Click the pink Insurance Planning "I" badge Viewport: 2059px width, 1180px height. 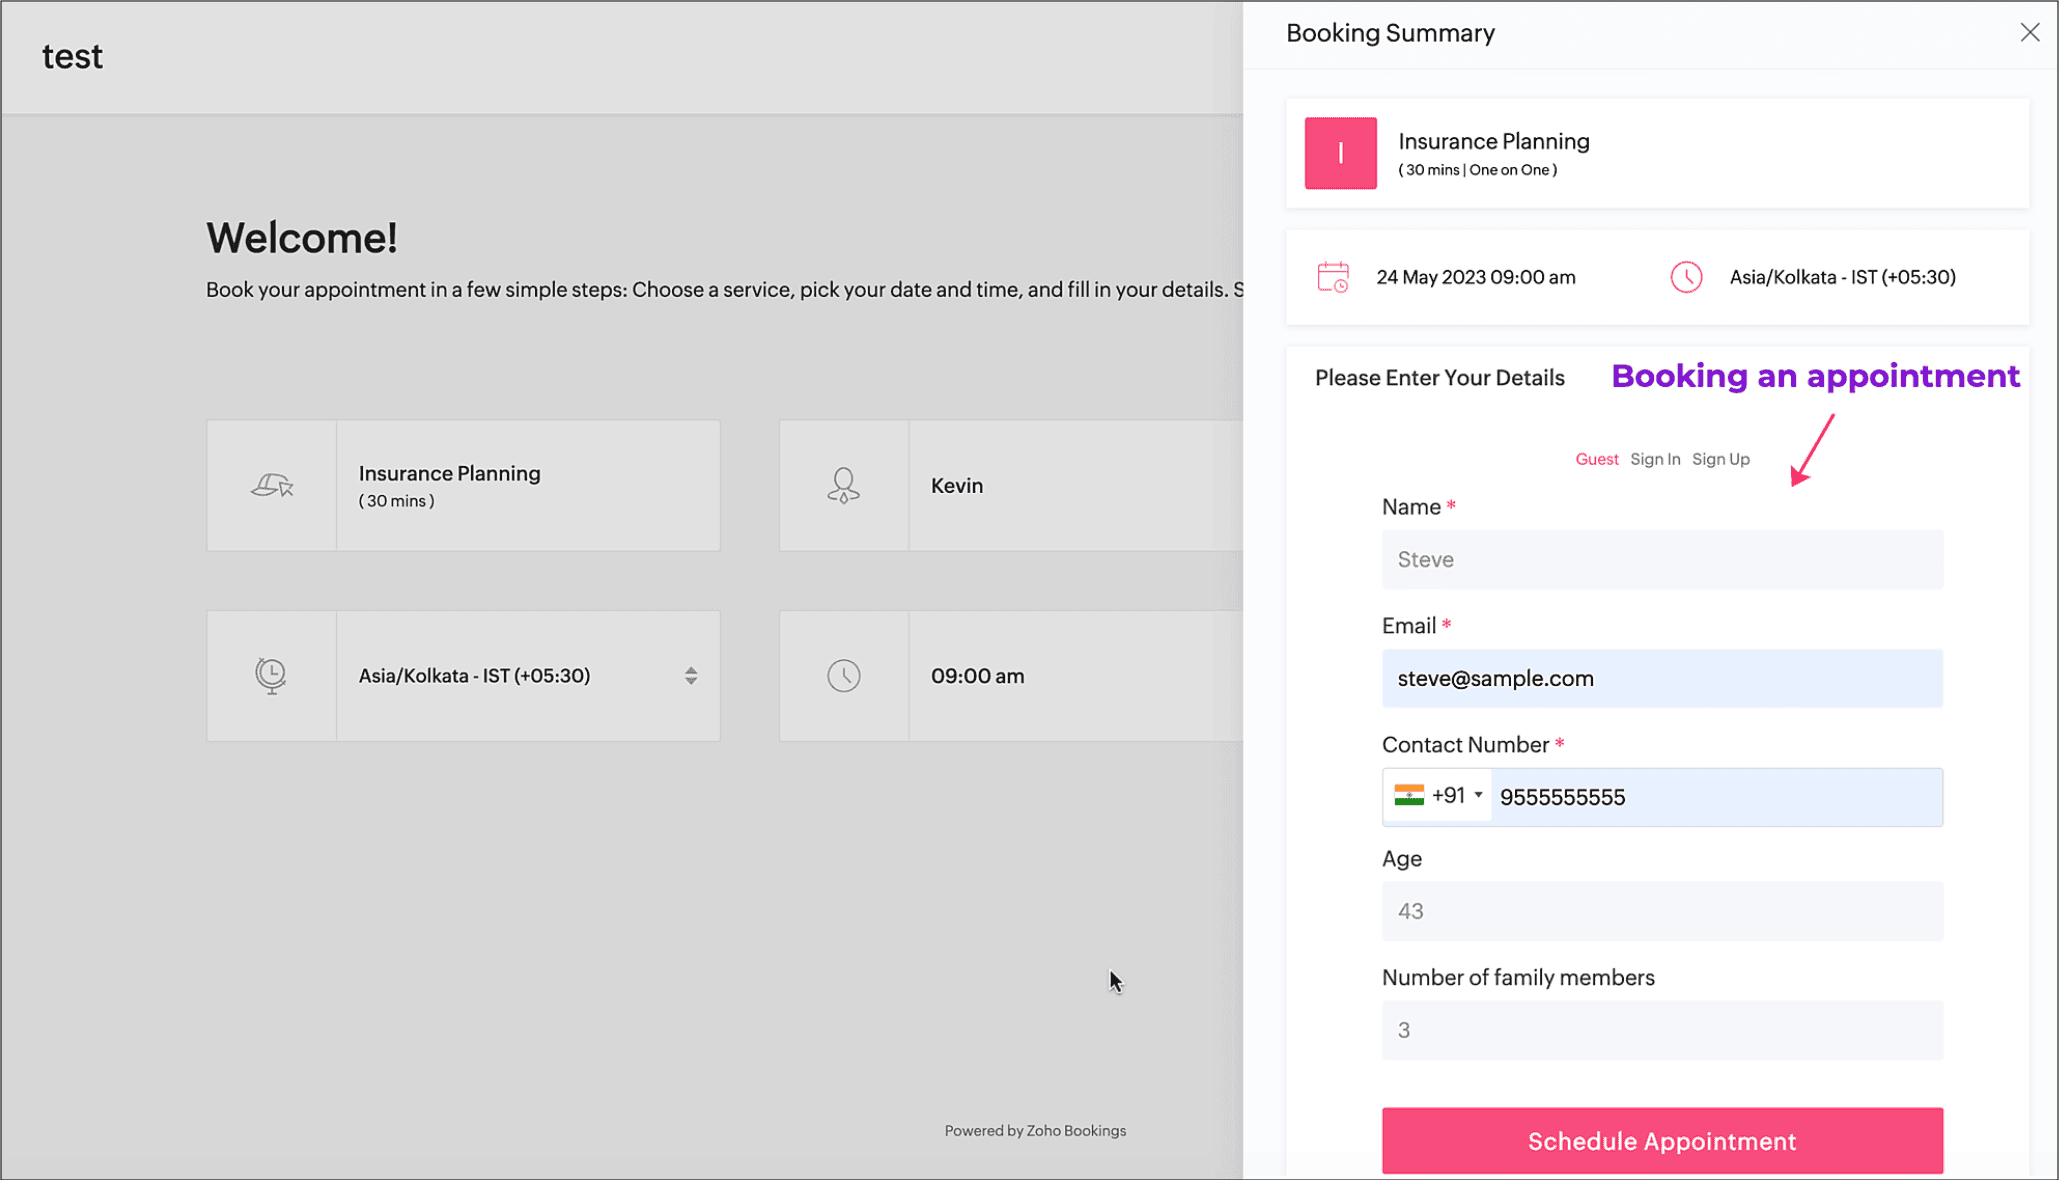pos(1340,153)
